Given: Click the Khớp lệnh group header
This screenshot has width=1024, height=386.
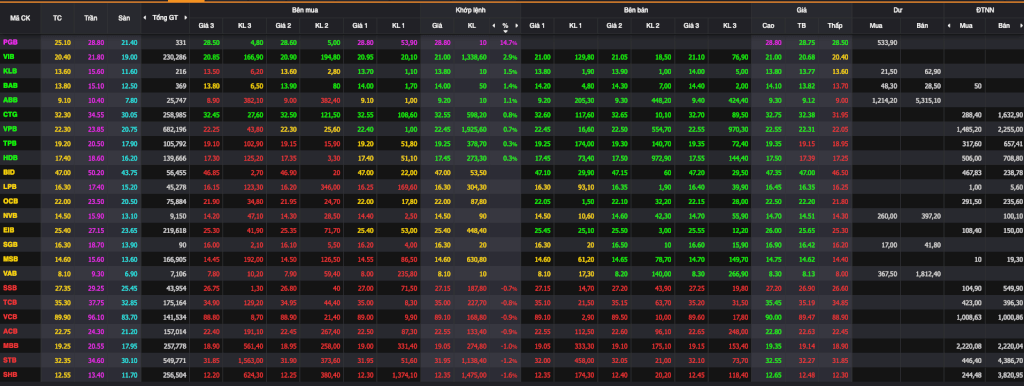Looking at the screenshot, I should point(470,10).
